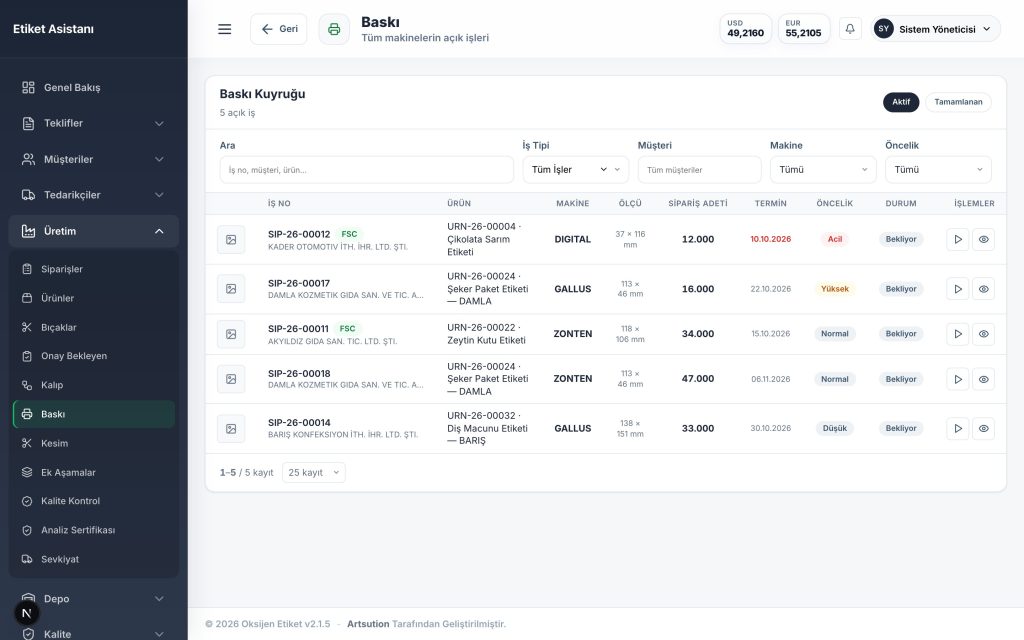View details of job SIP-26-00011 via eye icon
Viewport: 1024px width, 640px height.
984,334
